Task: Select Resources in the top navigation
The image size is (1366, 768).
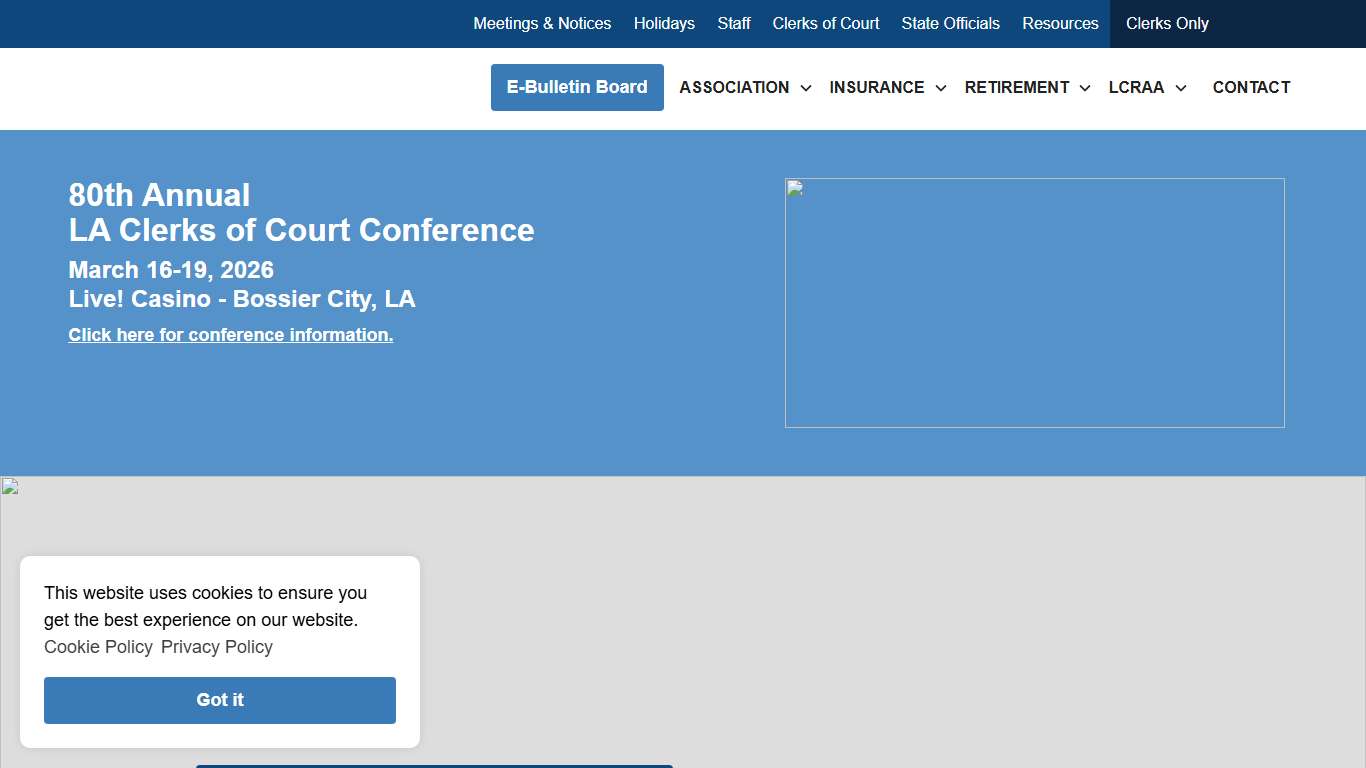Action: pyautogui.click(x=1060, y=23)
